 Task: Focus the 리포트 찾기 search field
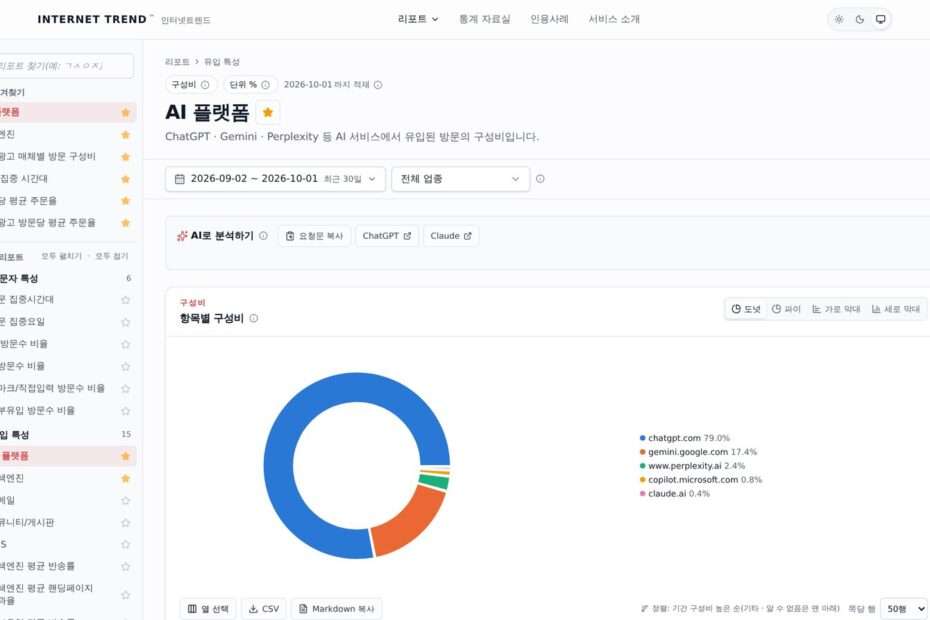point(65,66)
